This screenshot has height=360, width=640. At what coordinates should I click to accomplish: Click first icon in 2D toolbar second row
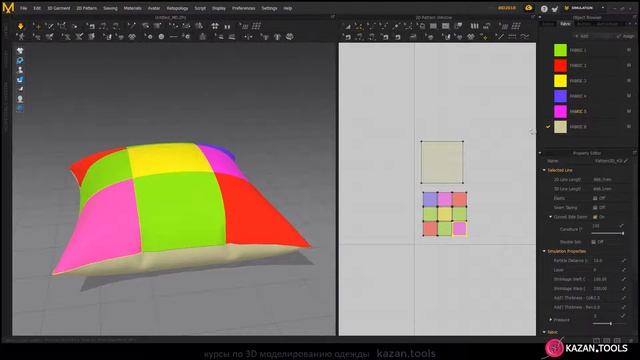click(347, 37)
